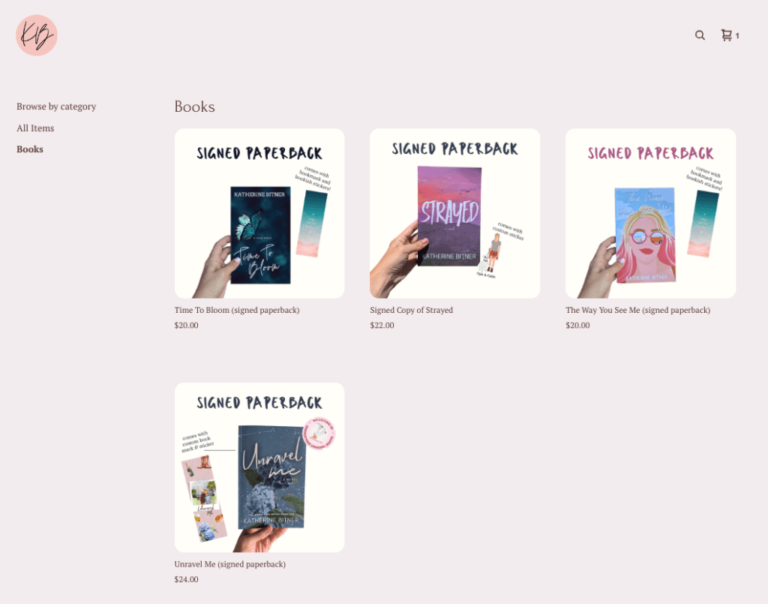
Task: Click $20.00 price under Time To Bloom
Action: pos(187,325)
